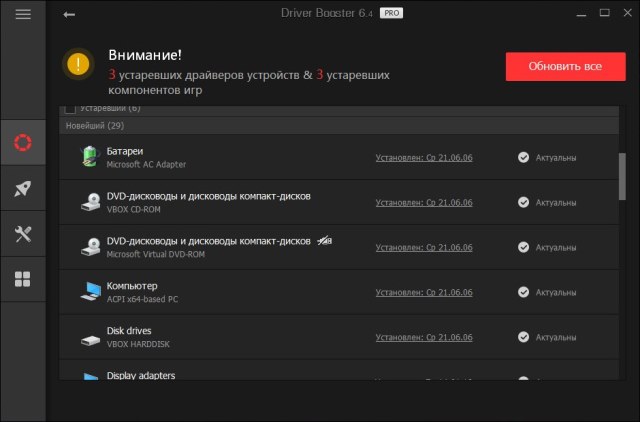
Task: Click the Батареи battery device icon
Action: (88, 157)
